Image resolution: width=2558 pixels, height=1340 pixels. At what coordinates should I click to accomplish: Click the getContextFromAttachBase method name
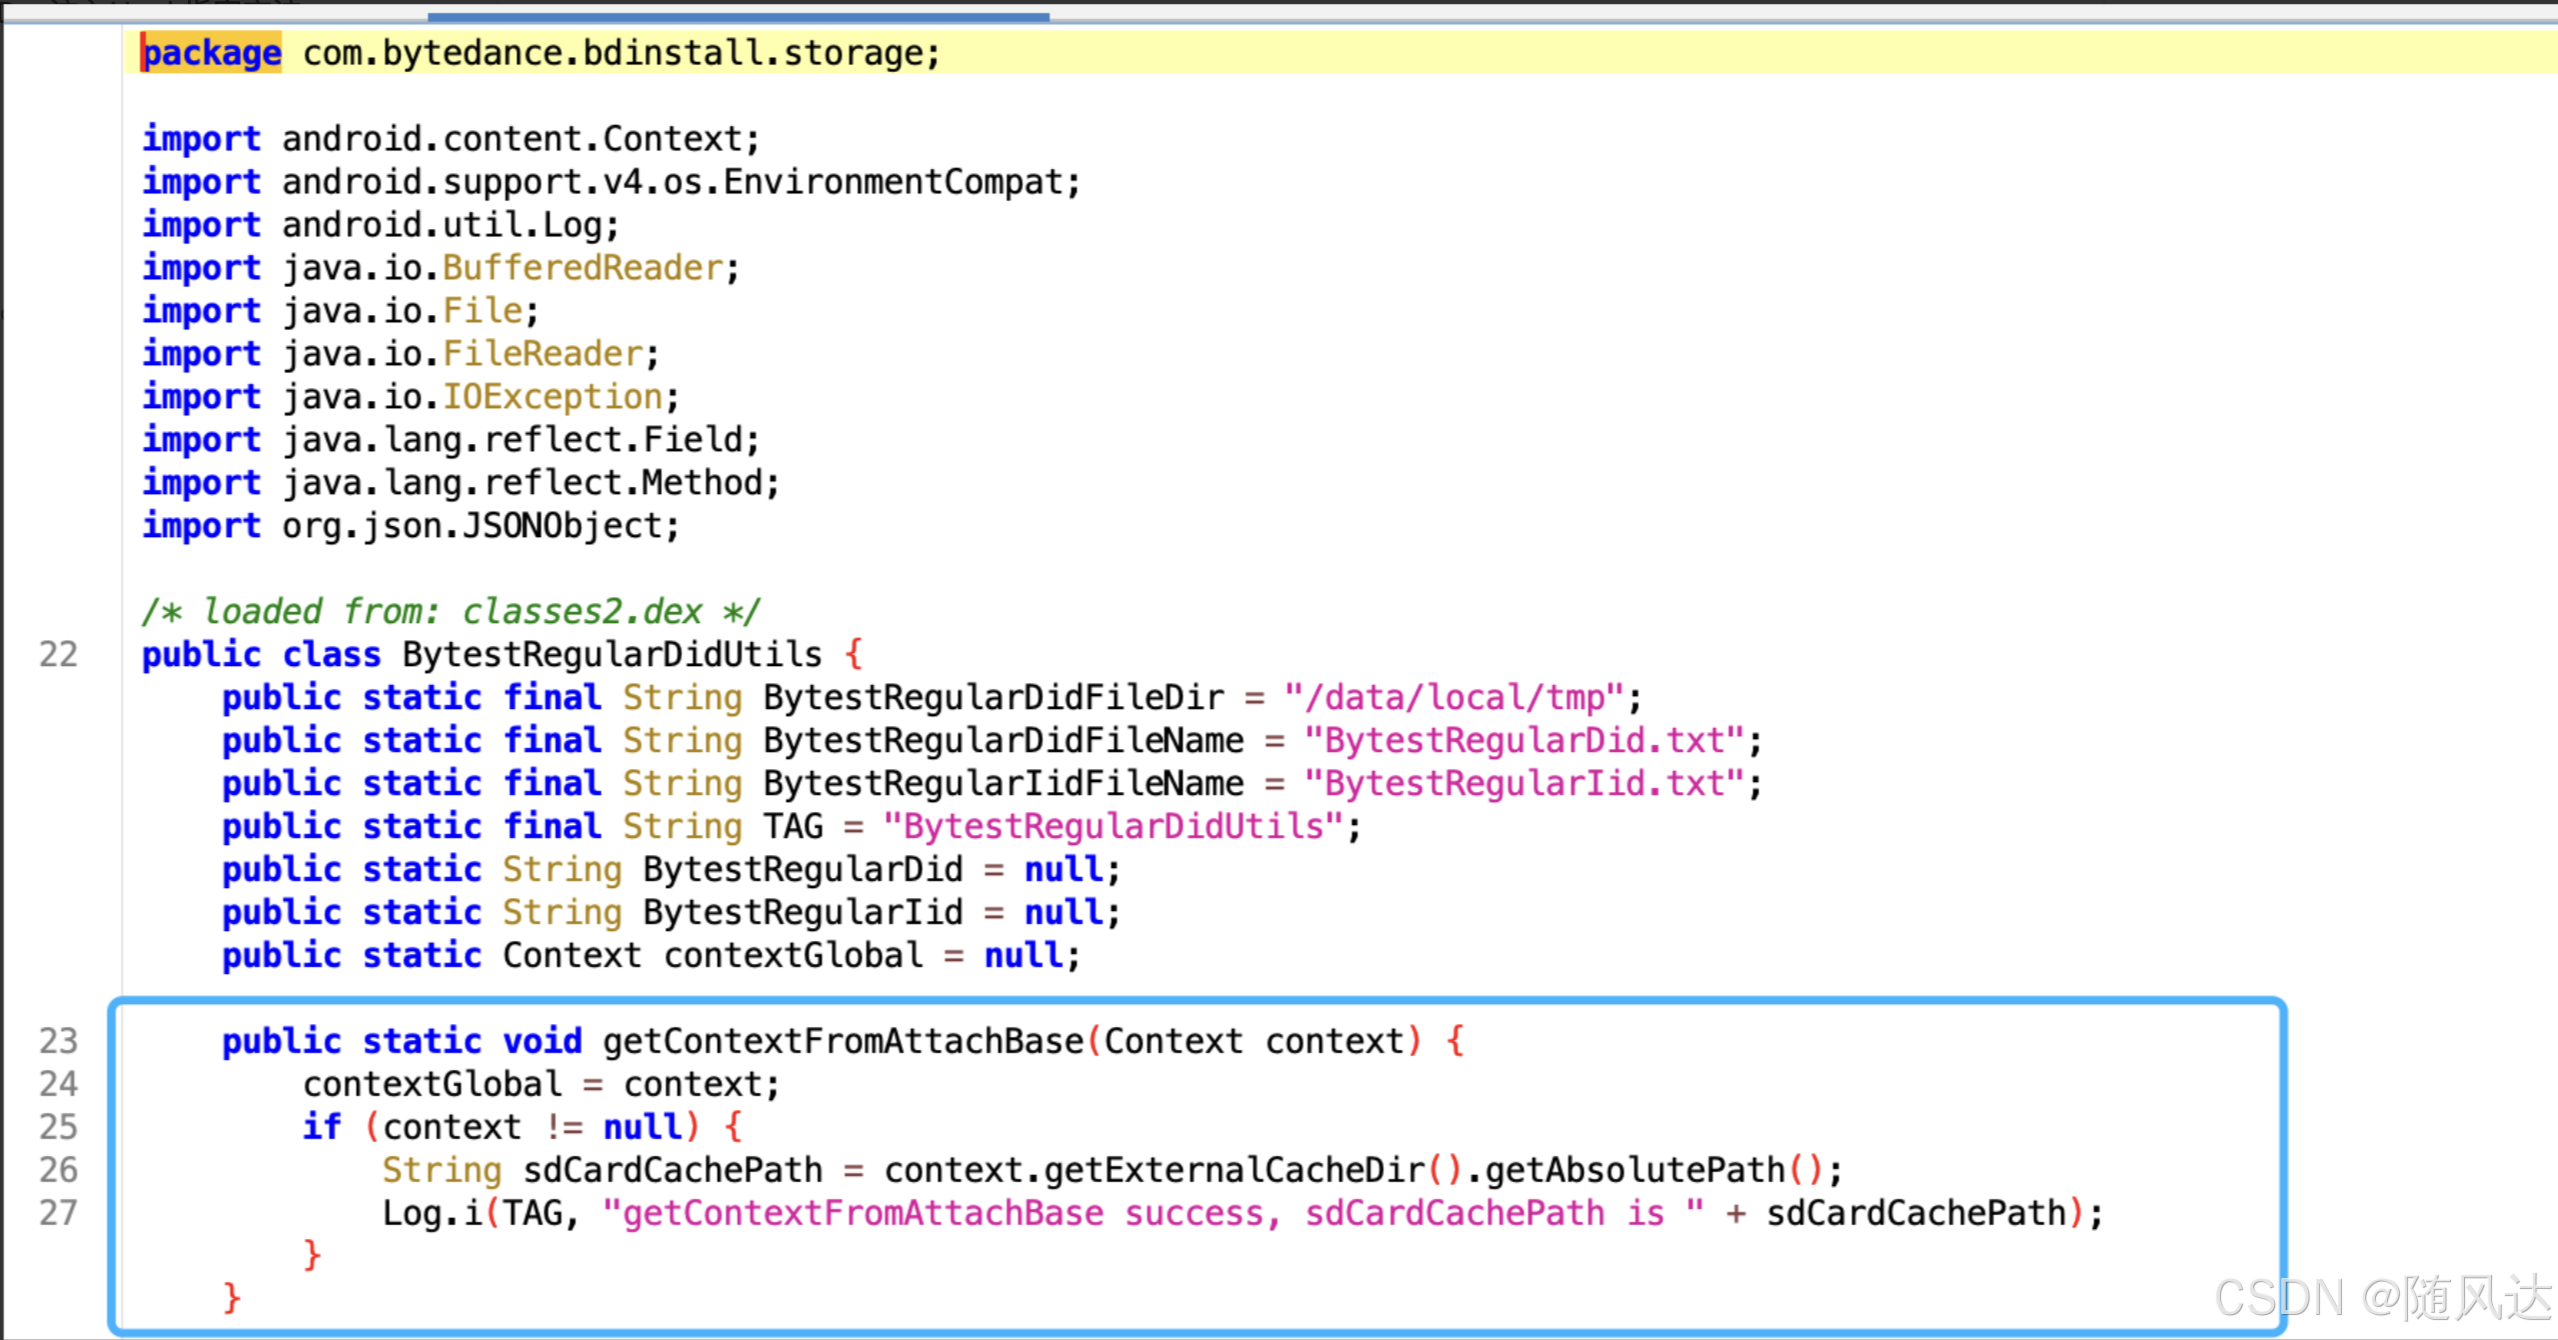point(843,1041)
